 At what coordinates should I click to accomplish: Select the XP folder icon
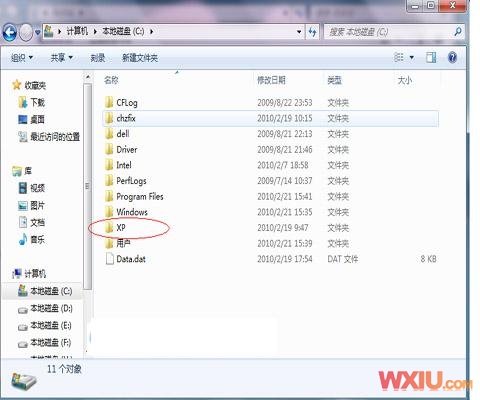pyautogui.click(x=109, y=228)
